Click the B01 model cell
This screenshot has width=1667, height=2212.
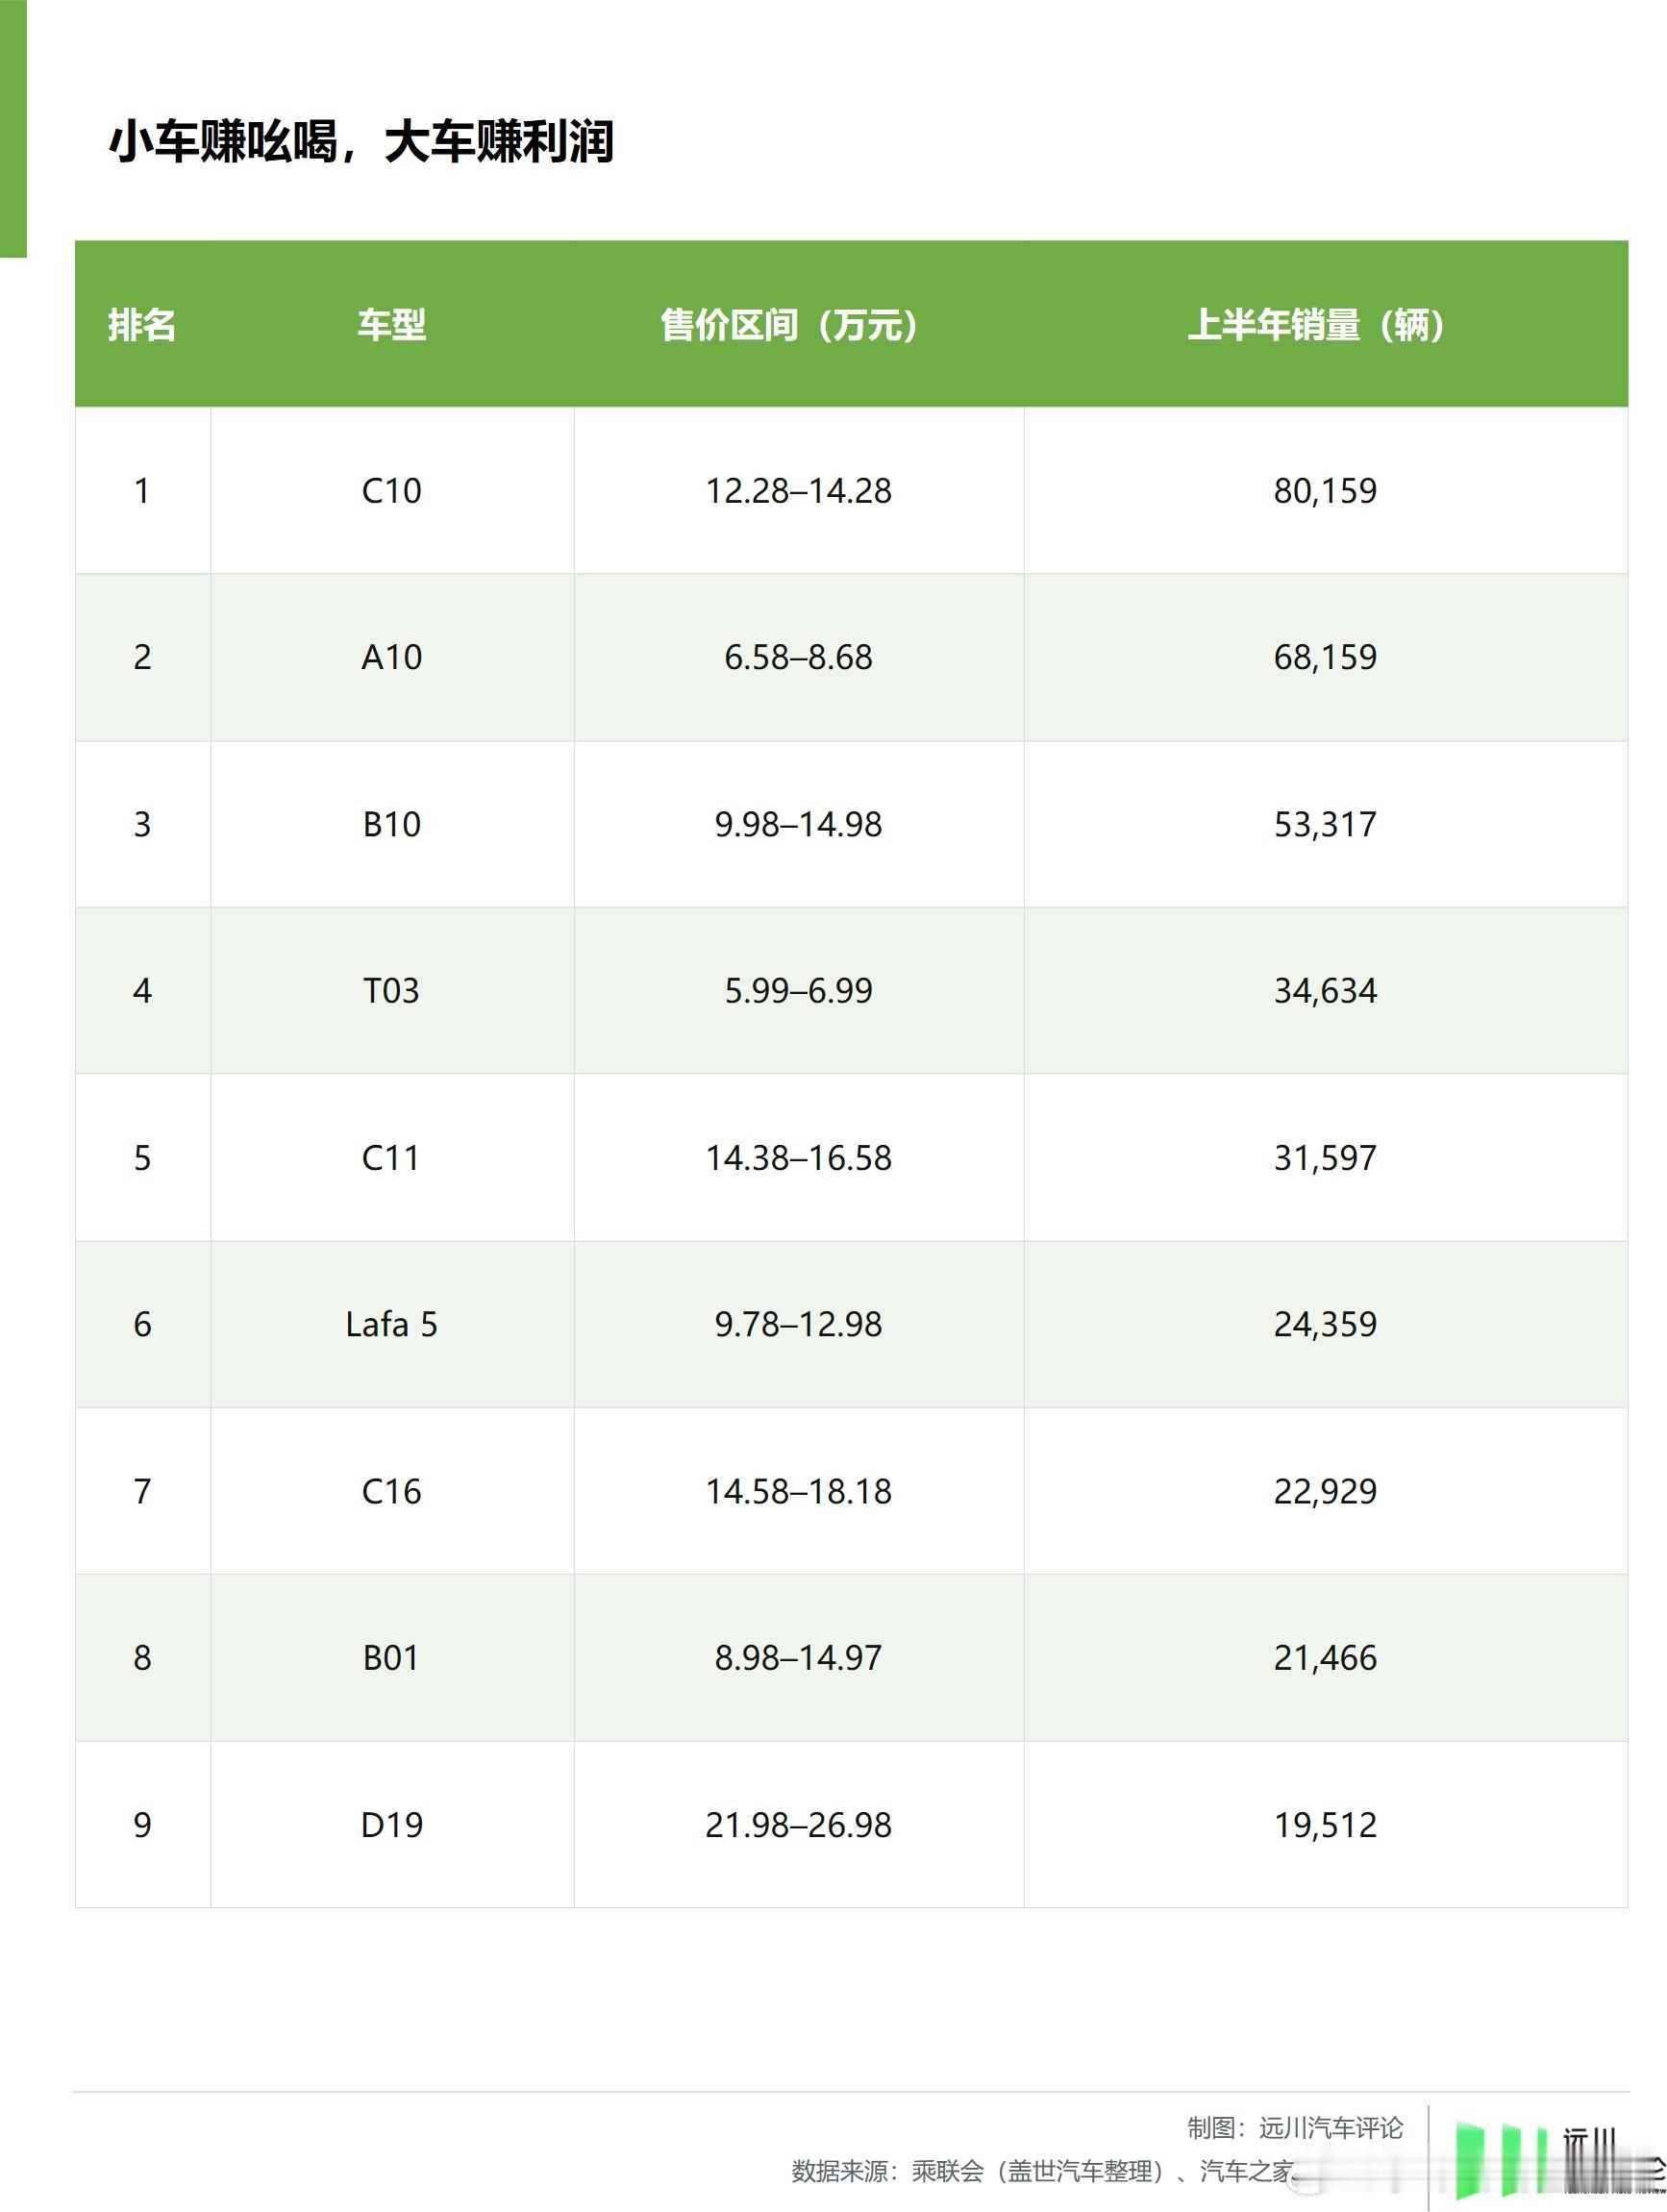(392, 1658)
